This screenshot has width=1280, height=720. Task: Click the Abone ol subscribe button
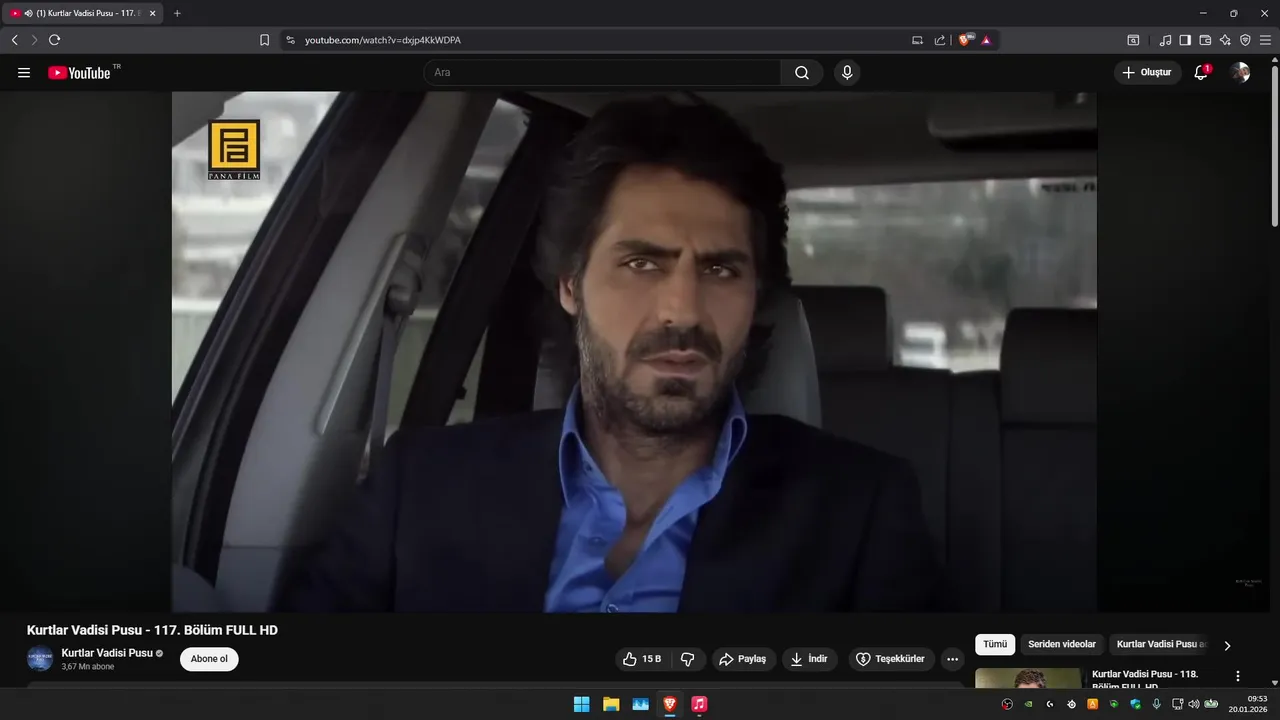coord(209,659)
